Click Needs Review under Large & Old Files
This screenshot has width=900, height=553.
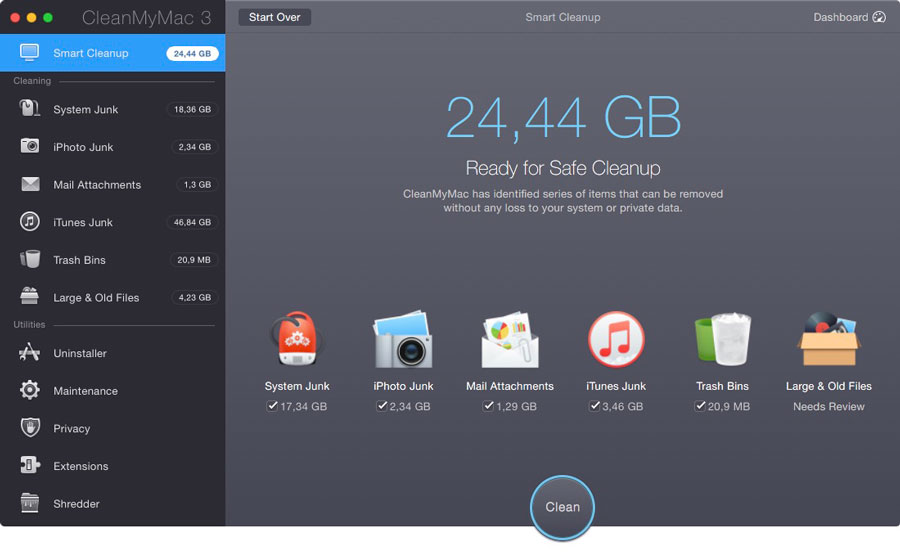tap(828, 407)
